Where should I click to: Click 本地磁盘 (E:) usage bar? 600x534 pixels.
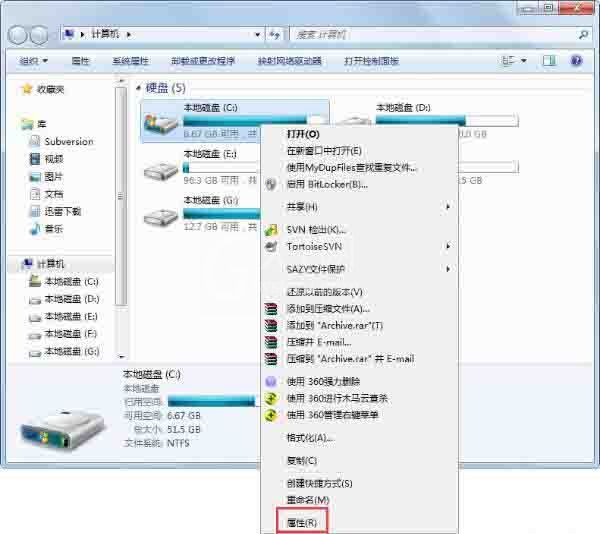point(222,167)
